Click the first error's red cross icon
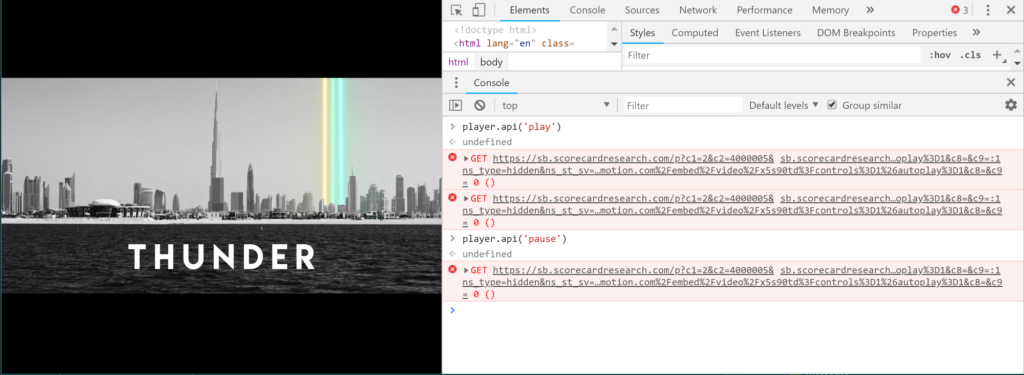Screen dimensions: 1024x375 [453, 157]
